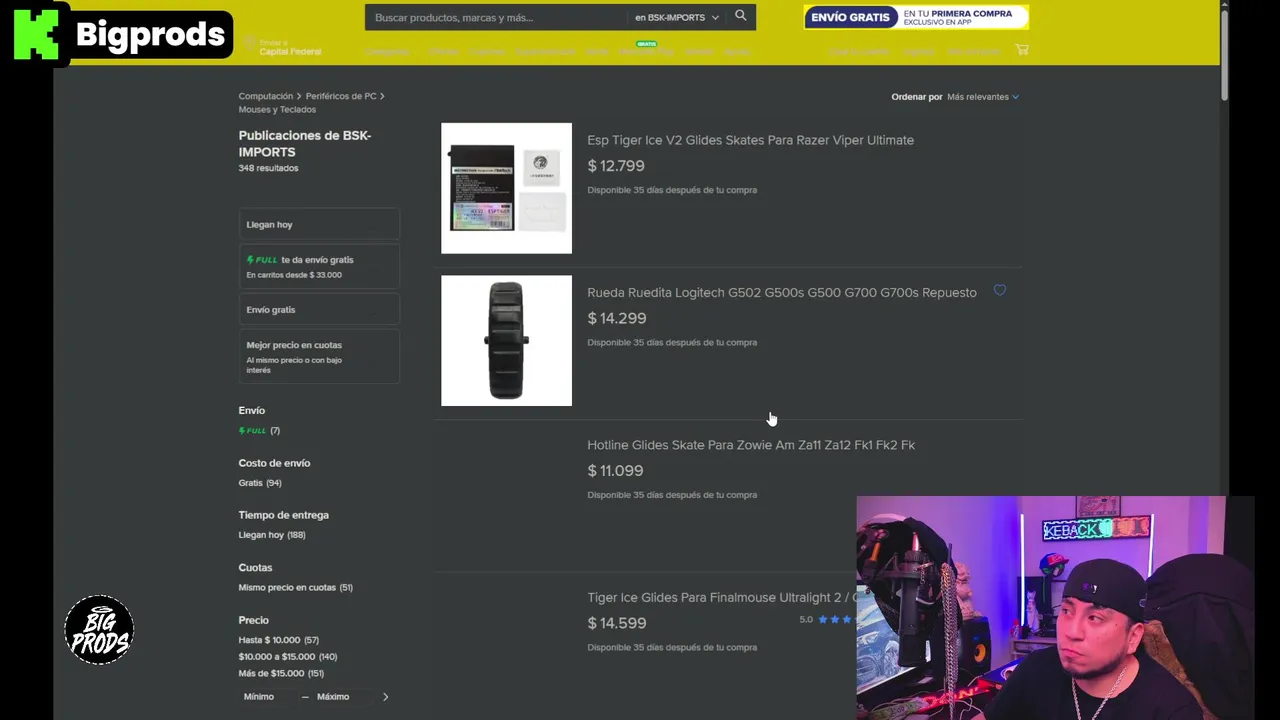
Task: Click the $ 12.799 price
Action: 616,166
